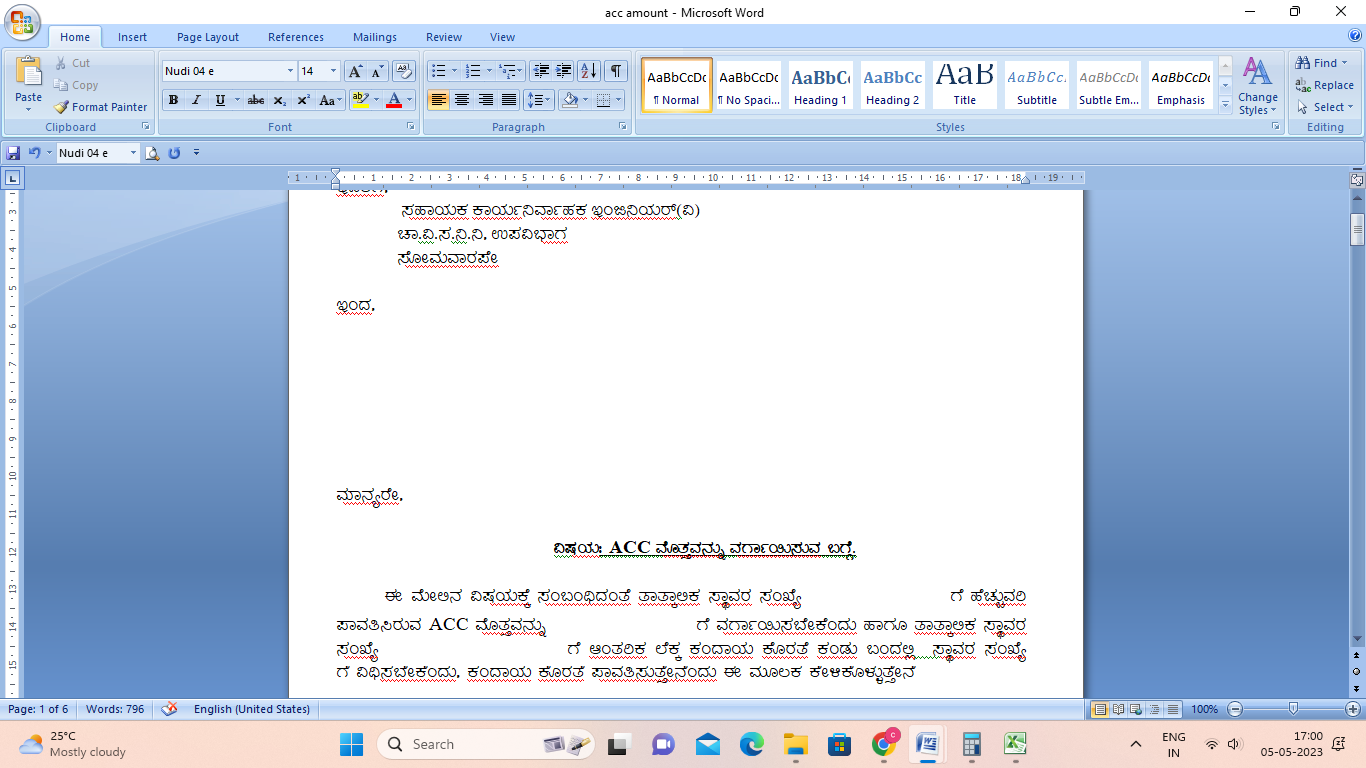This screenshot has height=768, width=1366.
Task: Open the Paragraph dialog launcher
Action: 623,127
